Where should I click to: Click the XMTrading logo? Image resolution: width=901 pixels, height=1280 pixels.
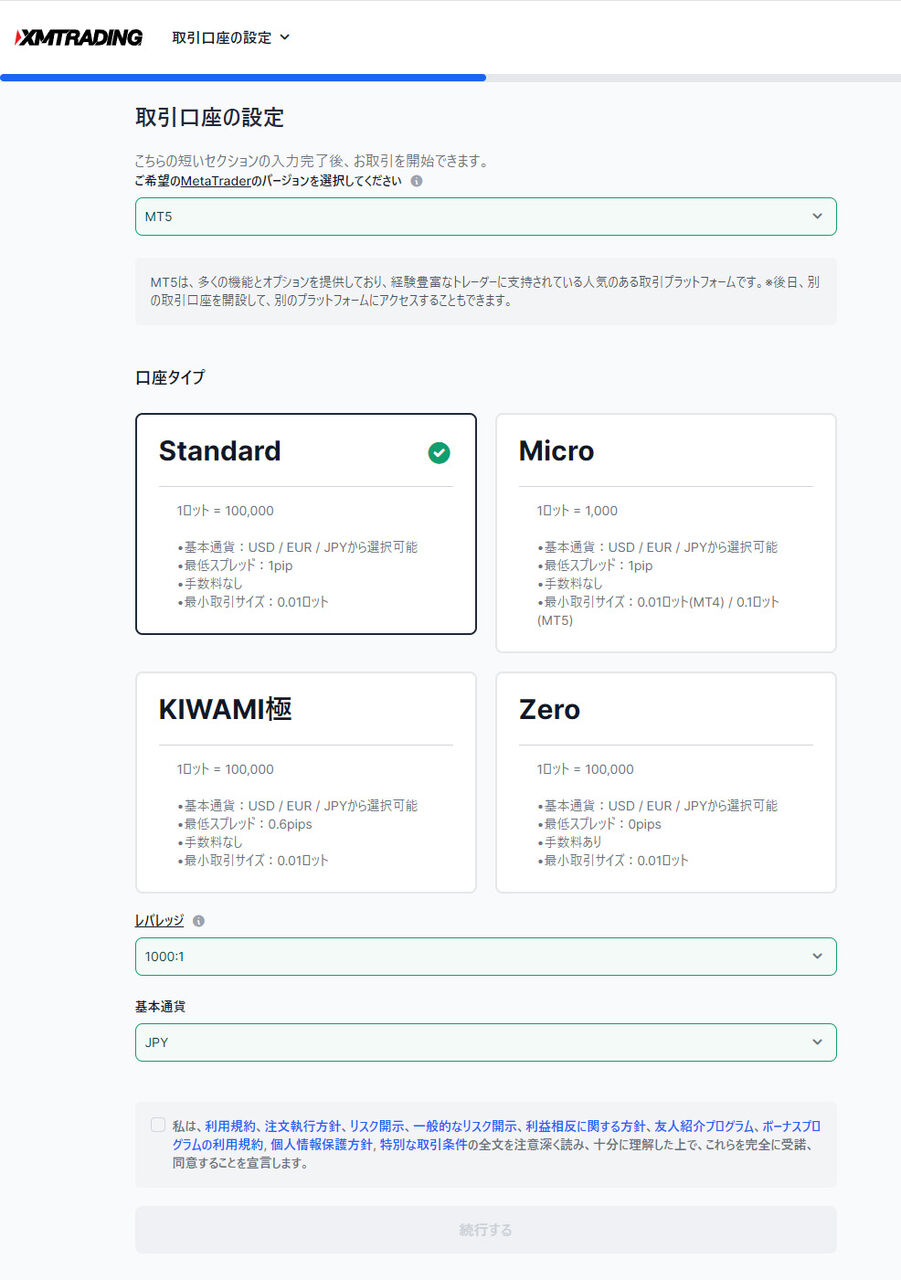point(78,38)
